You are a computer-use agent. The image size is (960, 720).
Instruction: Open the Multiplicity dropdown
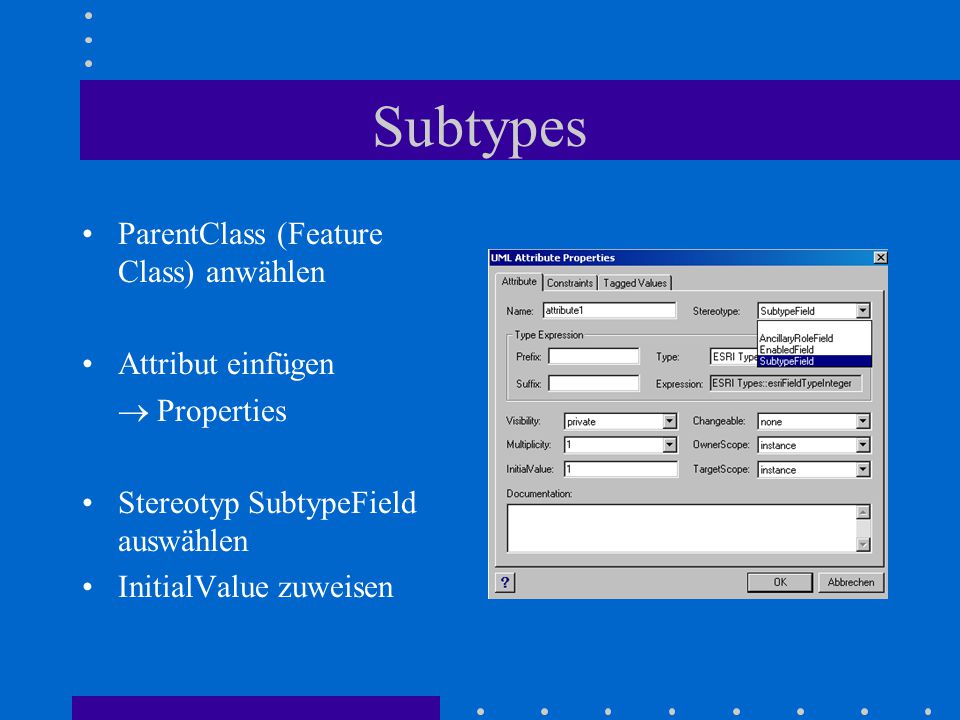[669, 444]
